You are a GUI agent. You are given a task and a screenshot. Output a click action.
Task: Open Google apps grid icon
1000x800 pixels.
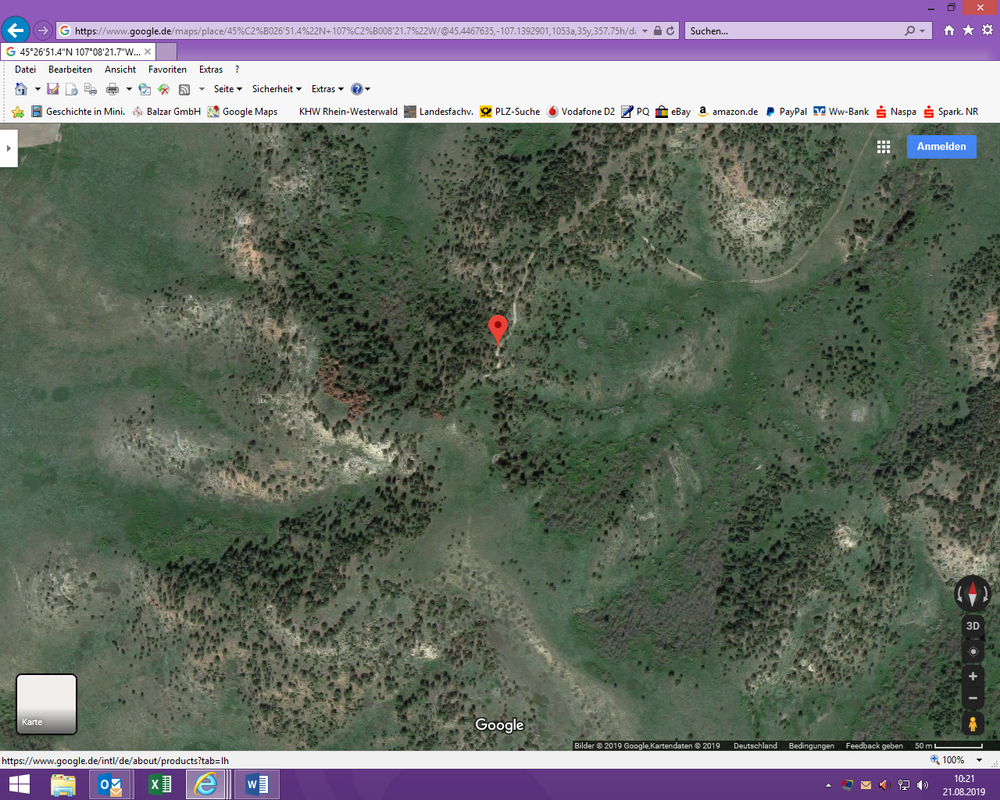883,147
